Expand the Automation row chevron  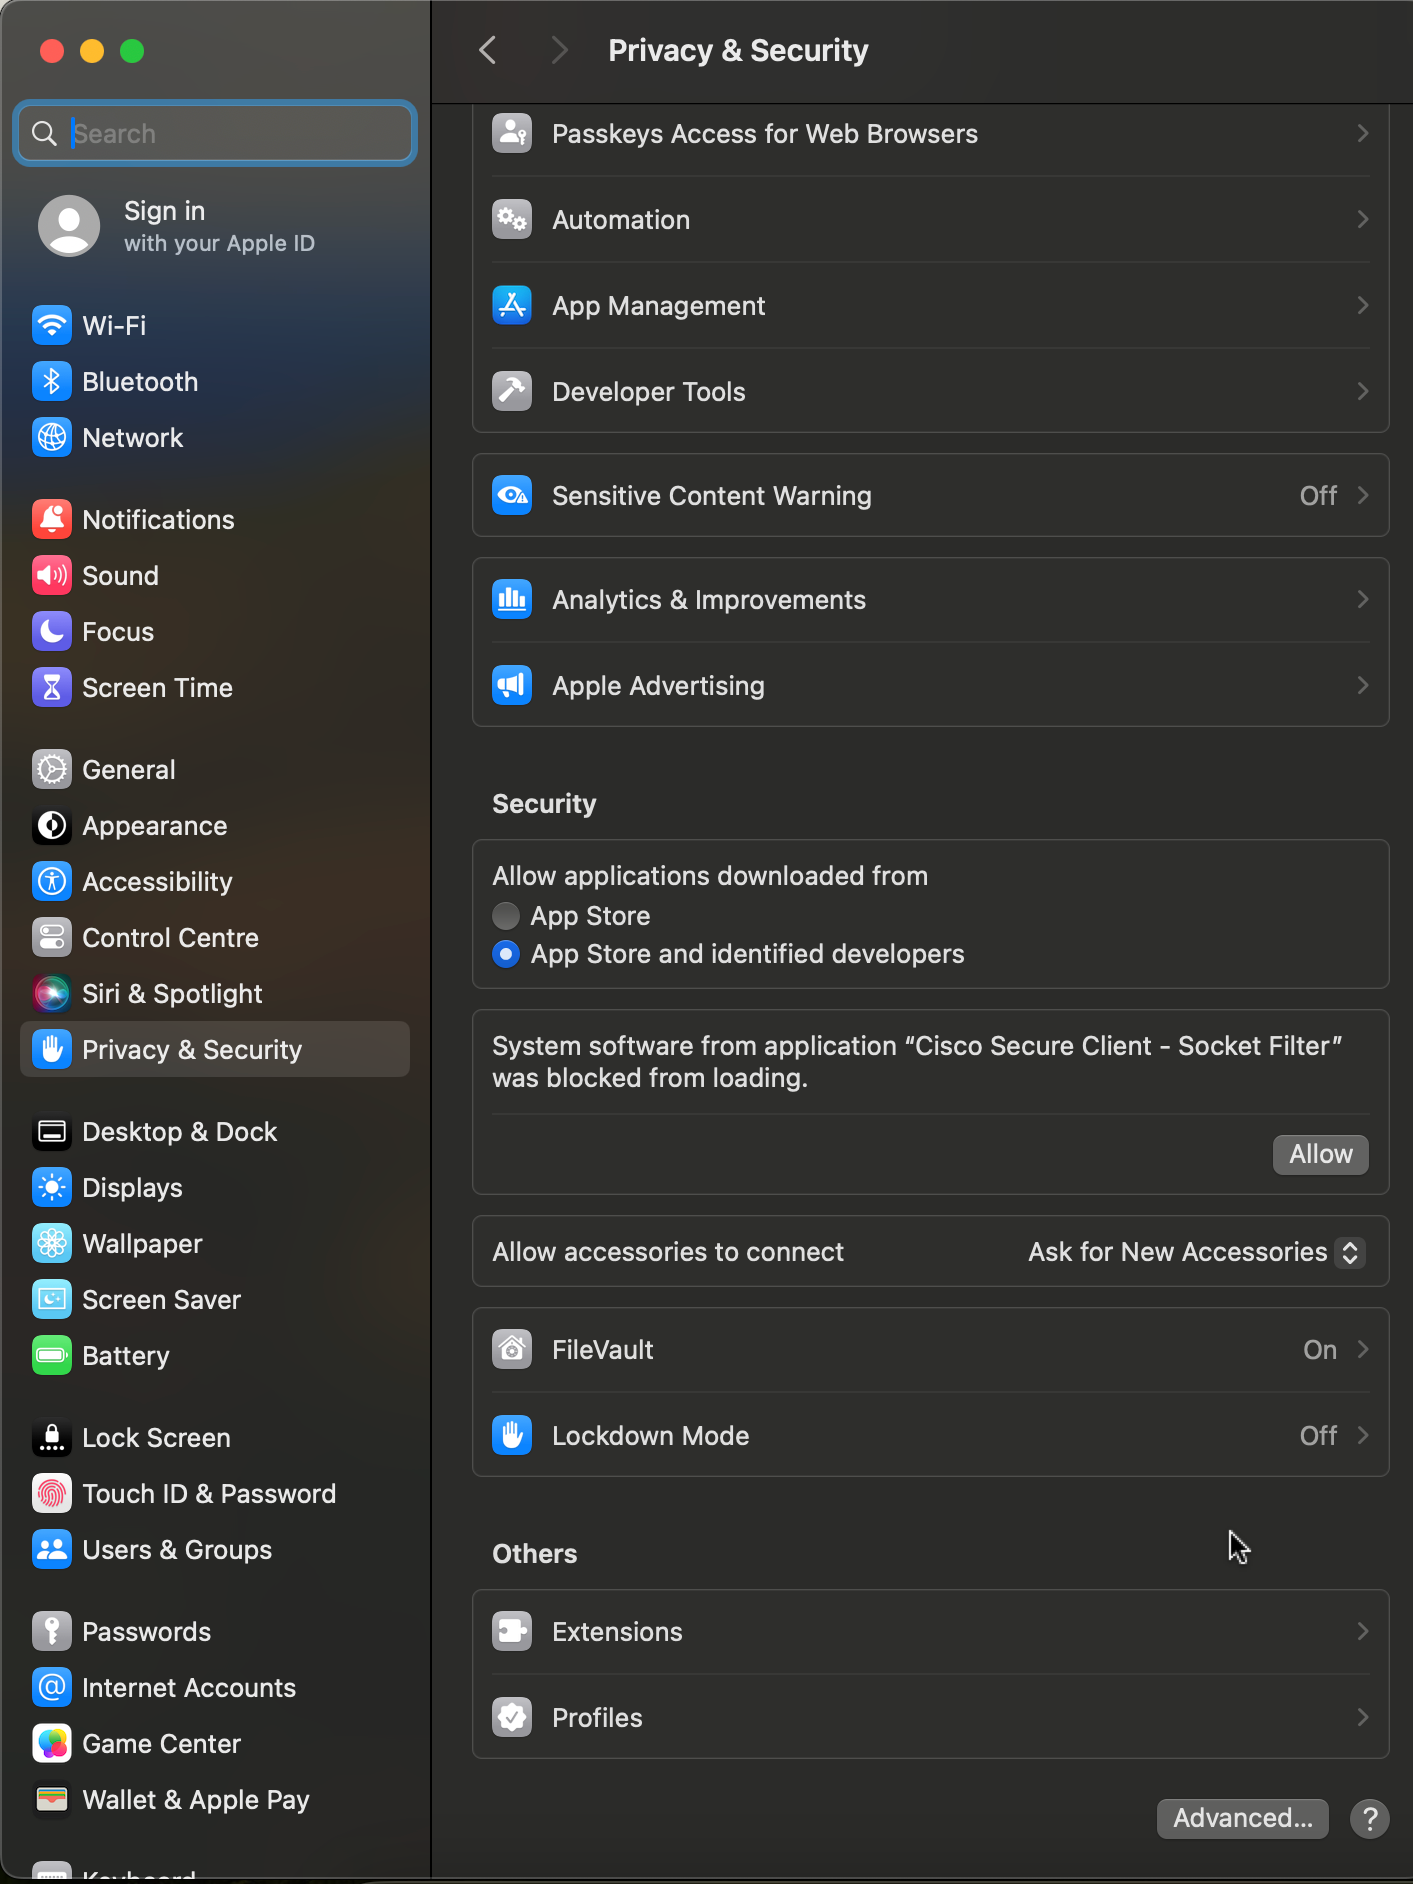click(1362, 219)
